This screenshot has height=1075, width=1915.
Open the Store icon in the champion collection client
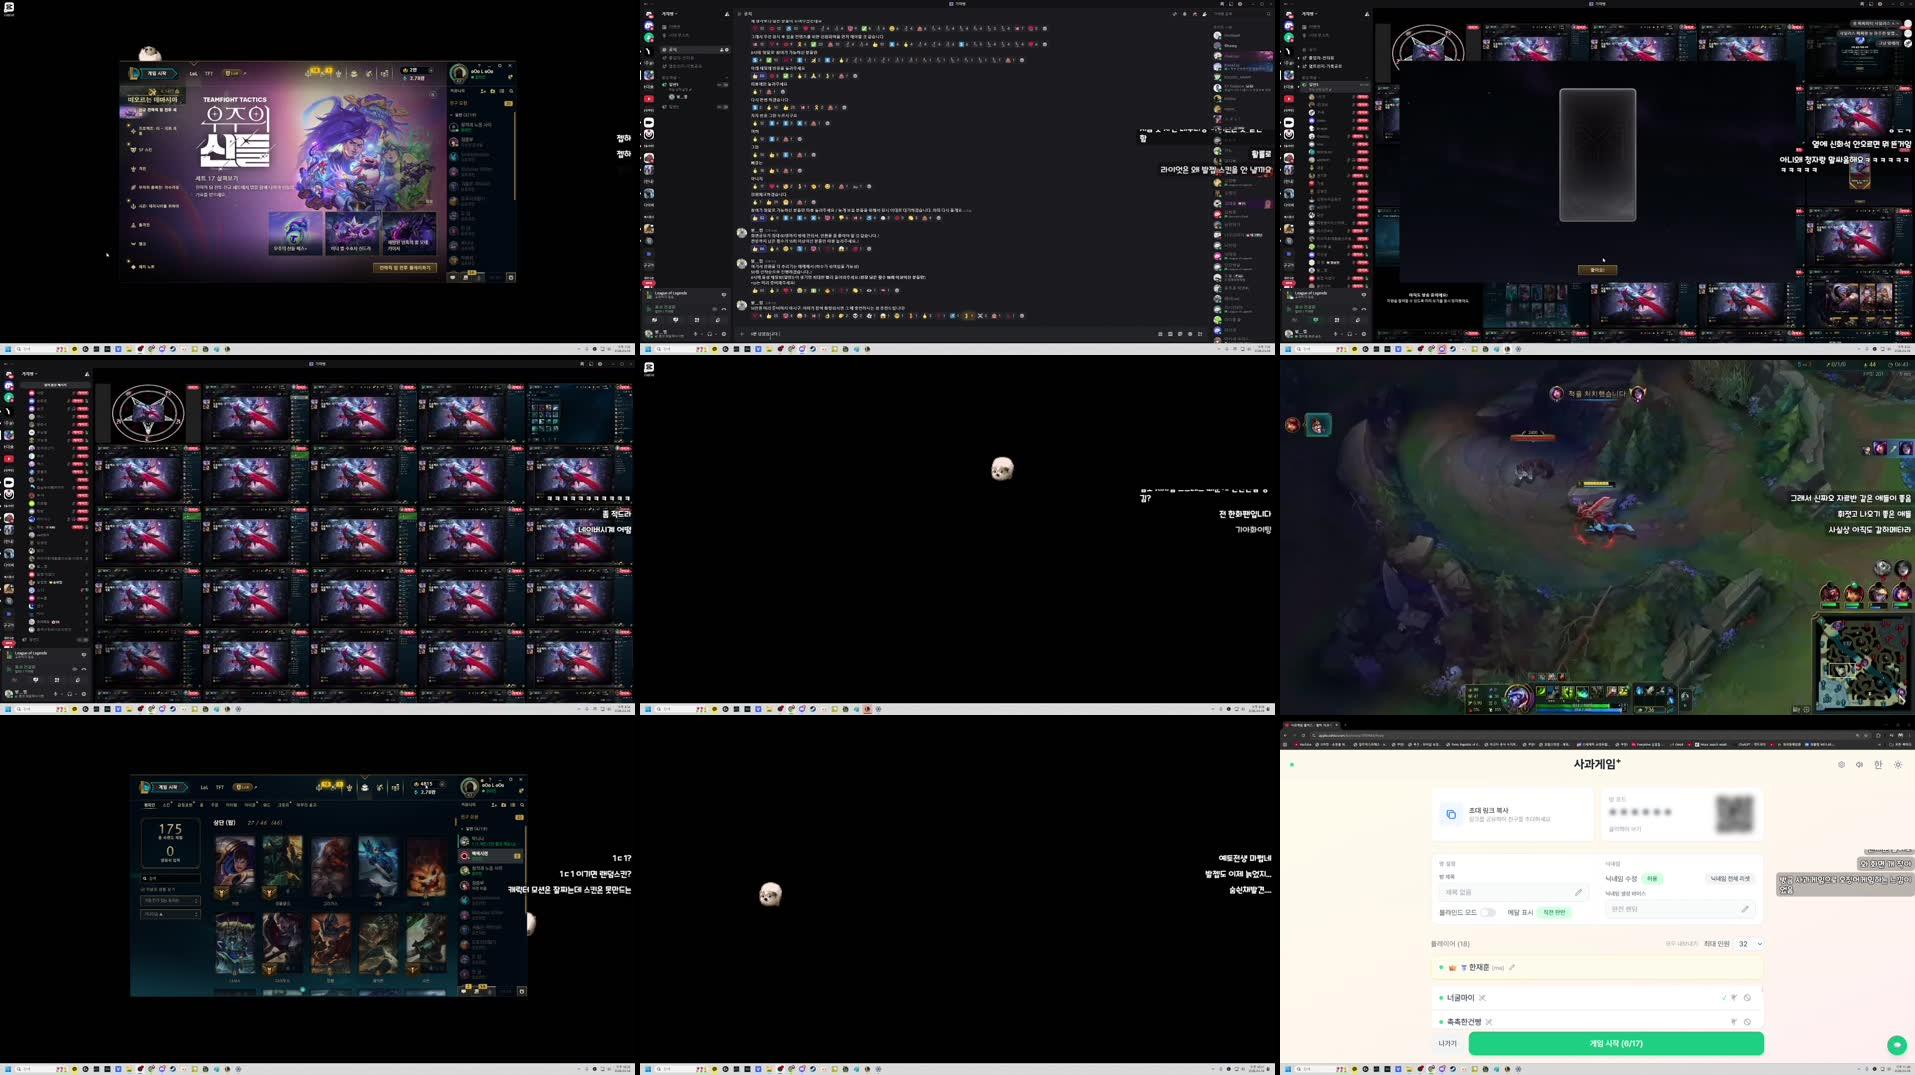396,788
